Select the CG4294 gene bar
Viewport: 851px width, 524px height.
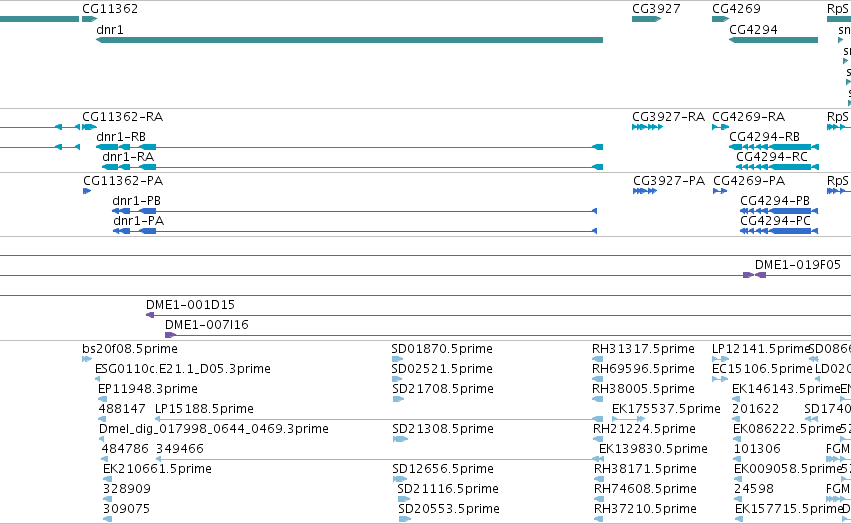[x=773, y=40]
